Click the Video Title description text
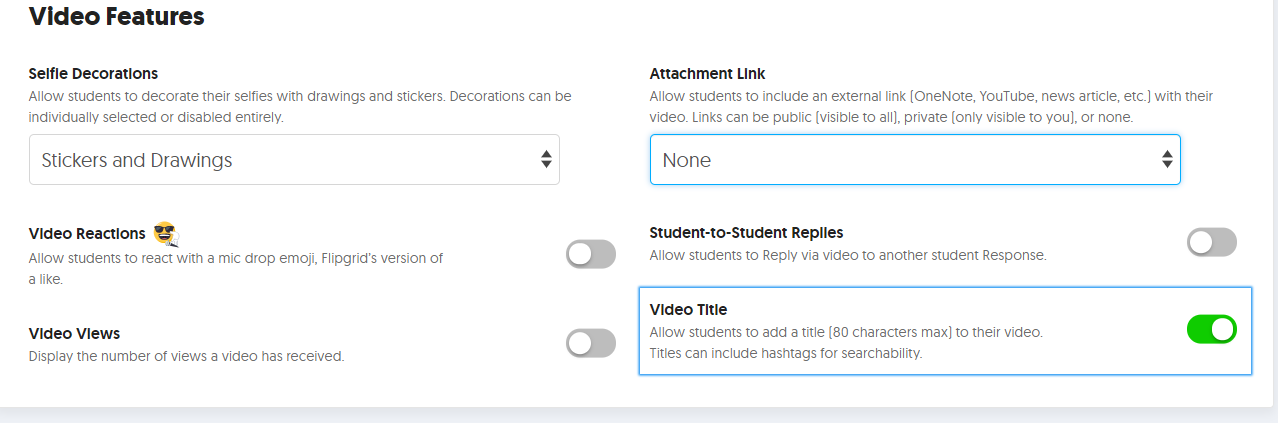The width and height of the screenshot is (1278, 423). tap(846, 343)
